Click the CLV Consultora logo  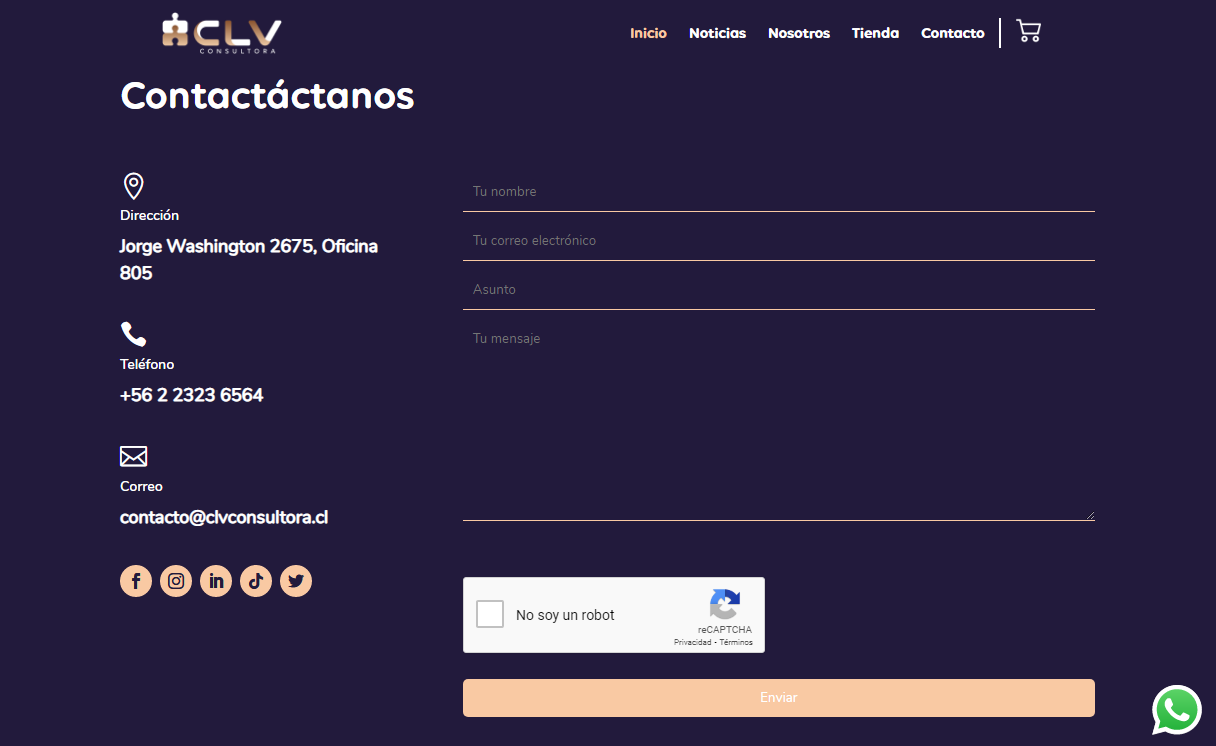coord(222,33)
